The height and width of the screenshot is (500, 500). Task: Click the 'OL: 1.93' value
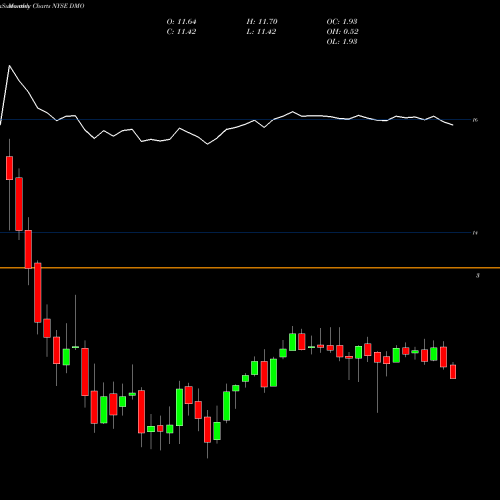(x=342, y=42)
